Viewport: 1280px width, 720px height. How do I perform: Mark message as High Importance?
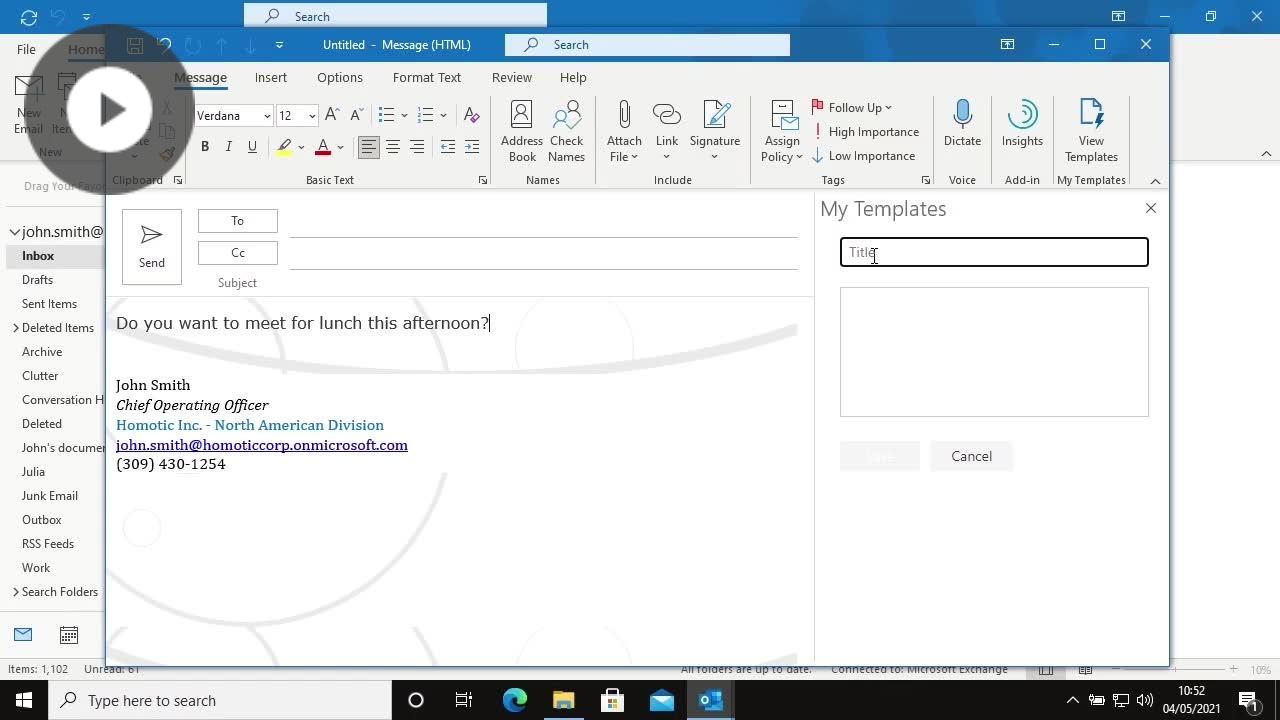pos(865,132)
